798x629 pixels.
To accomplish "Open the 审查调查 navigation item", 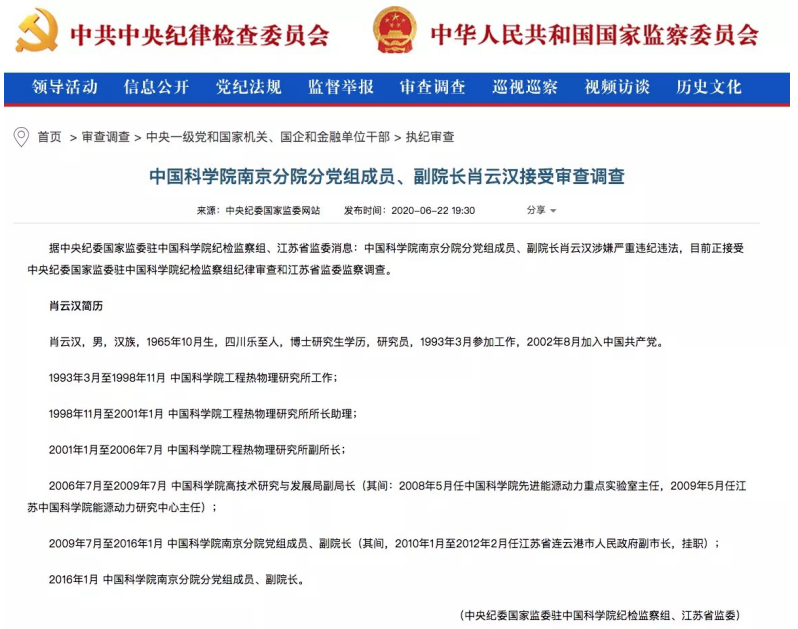I will click(433, 87).
